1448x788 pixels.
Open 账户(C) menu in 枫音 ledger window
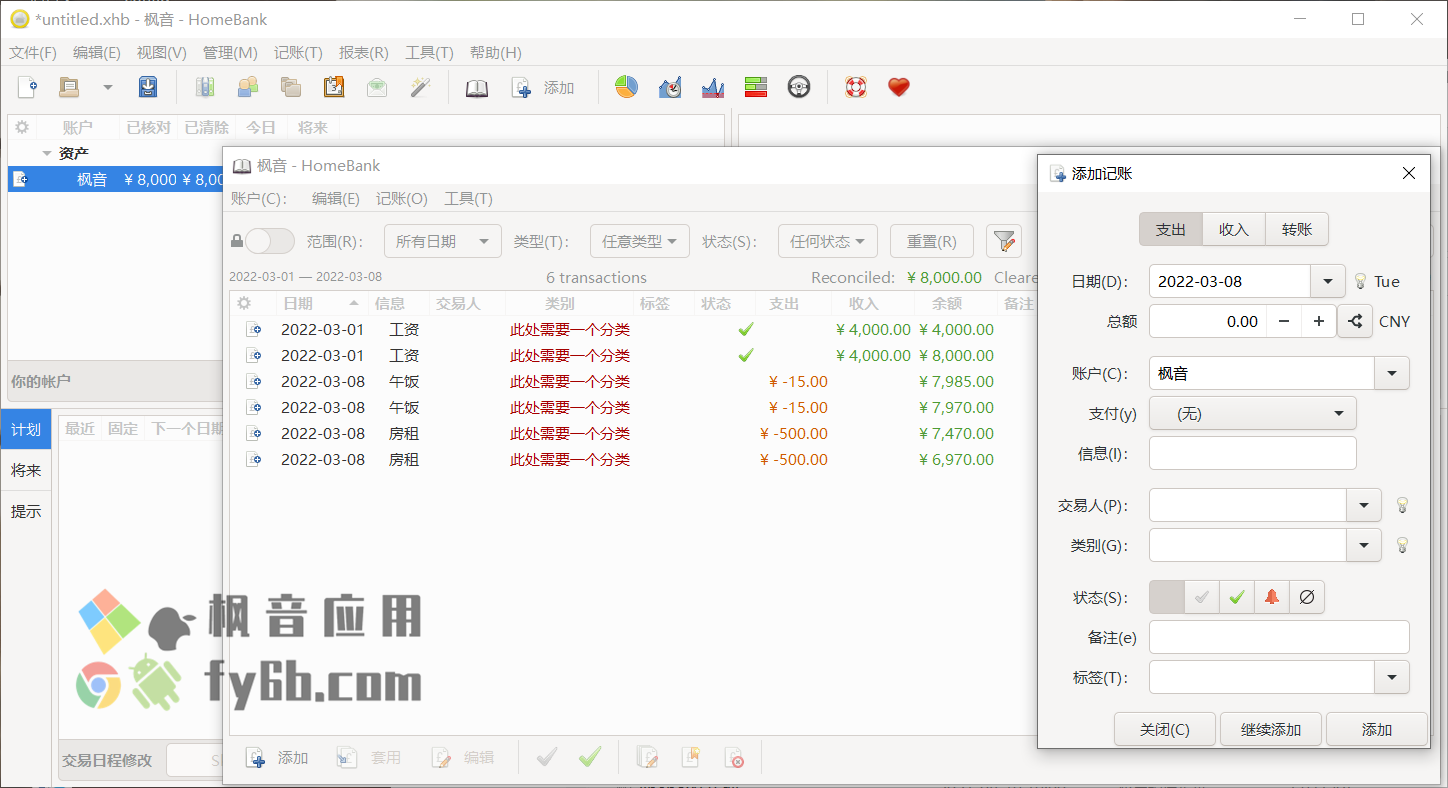259,199
